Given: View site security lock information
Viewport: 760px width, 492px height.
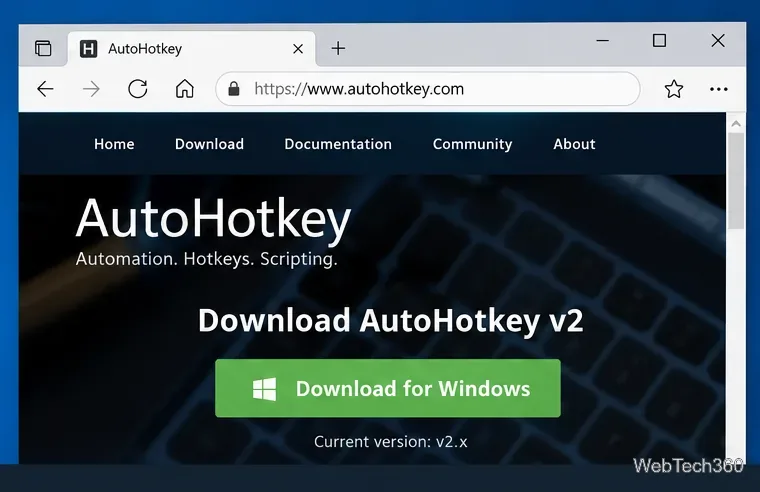Looking at the screenshot, I should [x=234, y=89].
